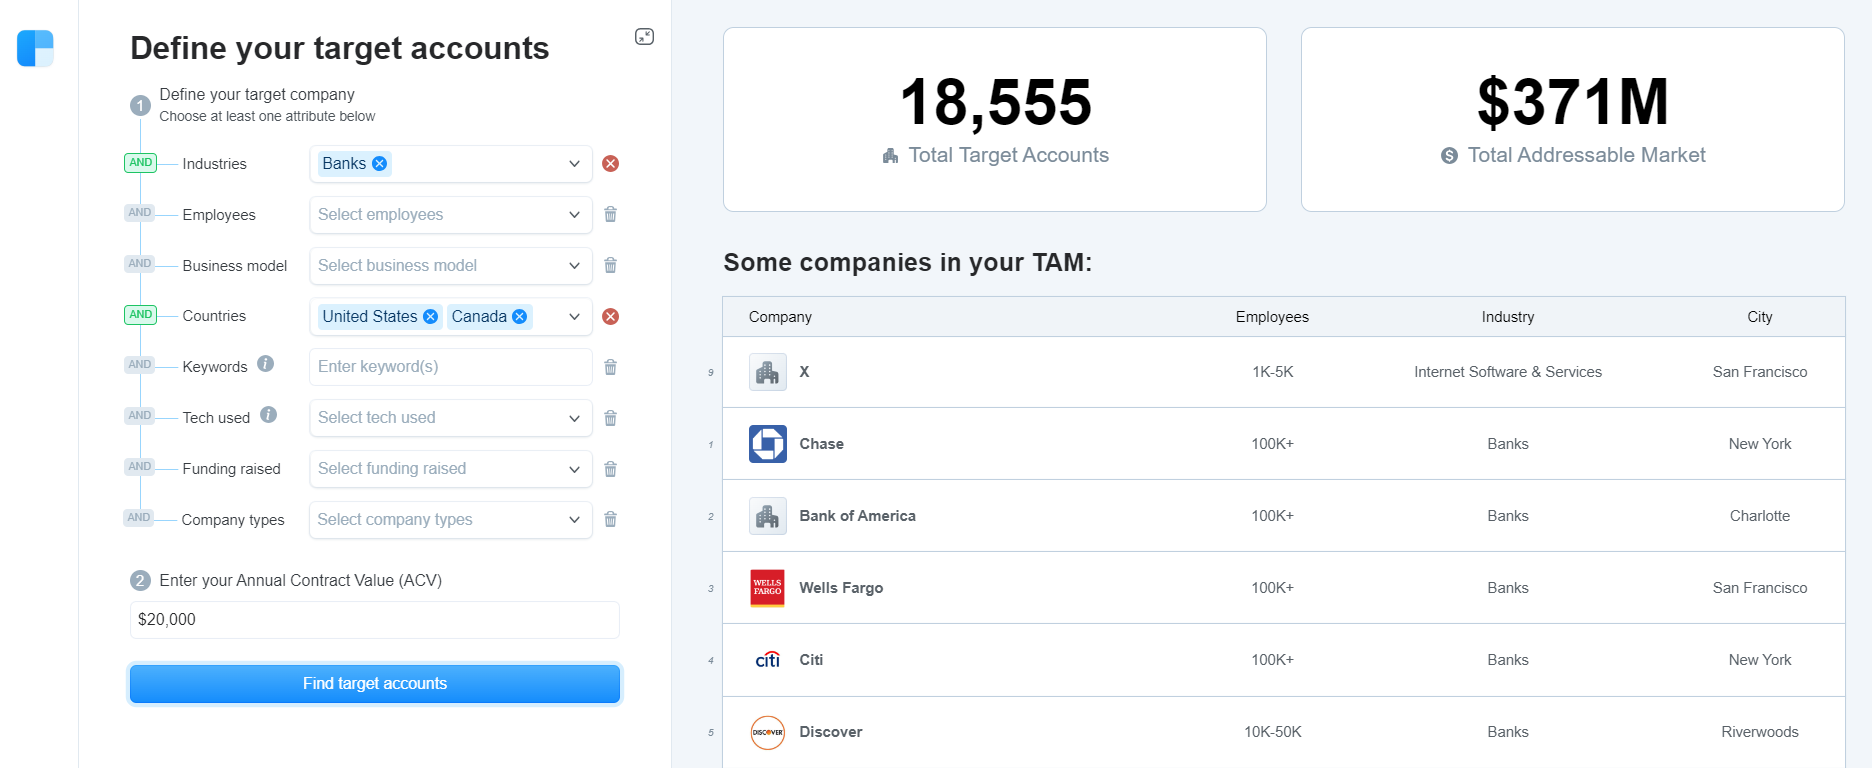Clear the Countries filter with red X
This screenshot has width=1872, height=768.
click(x=611, y=317)
